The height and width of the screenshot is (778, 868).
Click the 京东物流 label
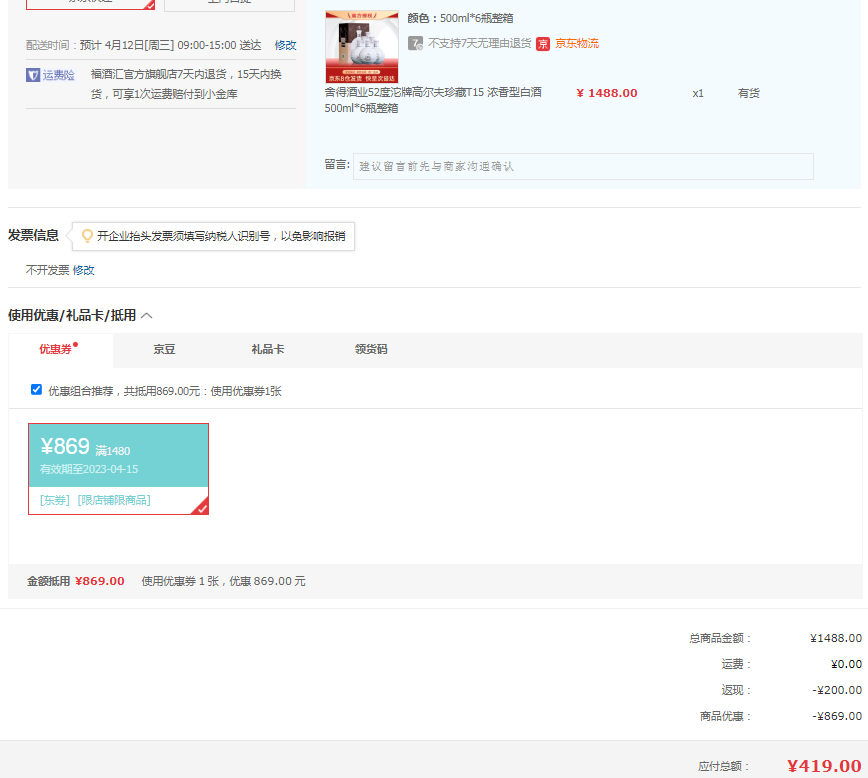coord(577,44)
